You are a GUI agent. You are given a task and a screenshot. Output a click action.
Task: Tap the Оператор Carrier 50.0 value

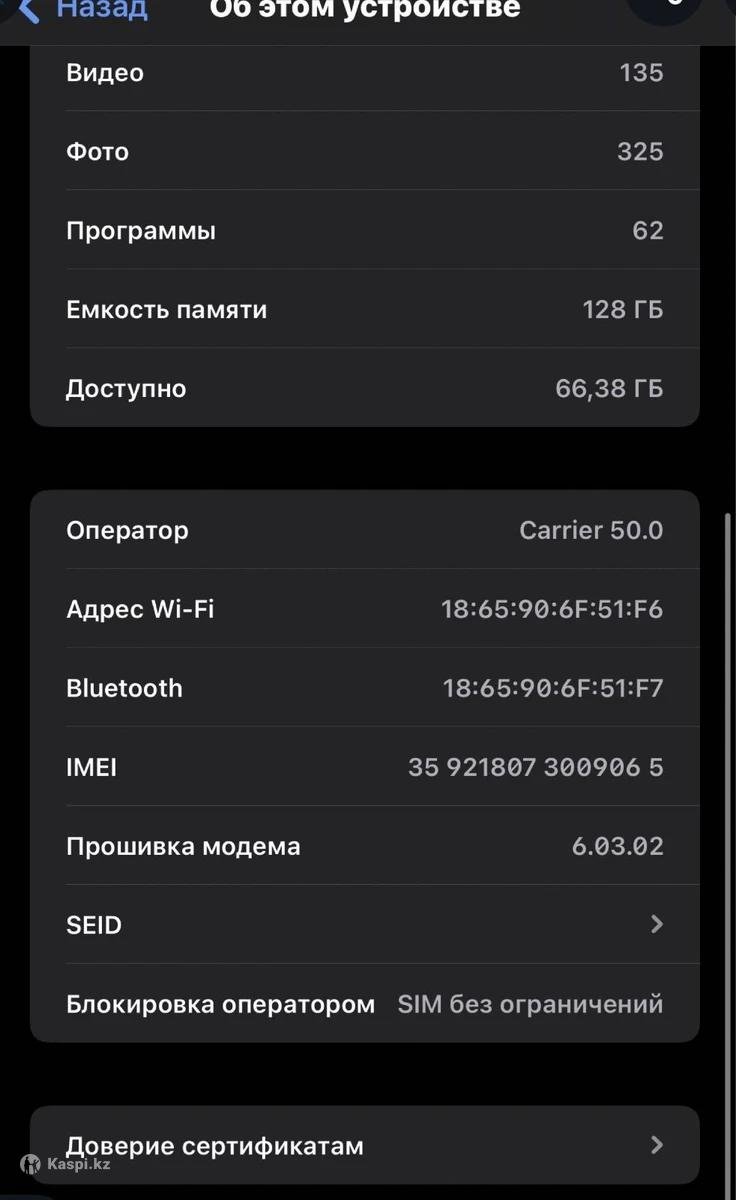tap(591, 530)
